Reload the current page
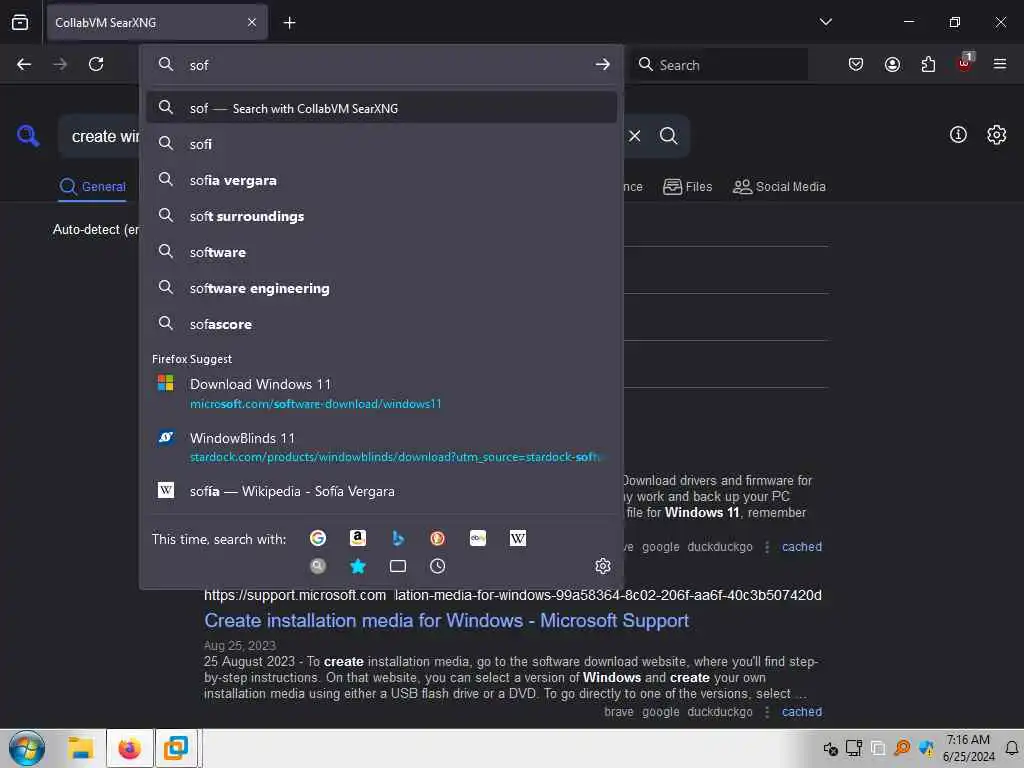 click(x=96, y=64)
